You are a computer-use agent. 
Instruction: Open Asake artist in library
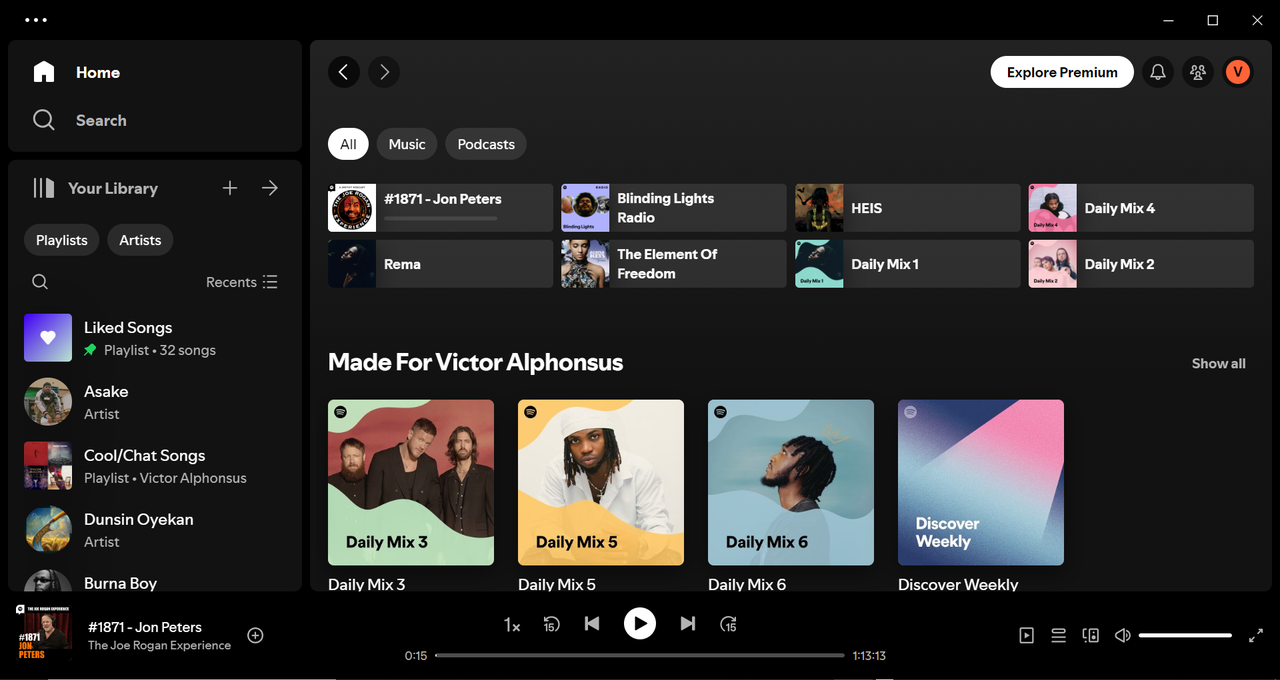pos(155,402)
